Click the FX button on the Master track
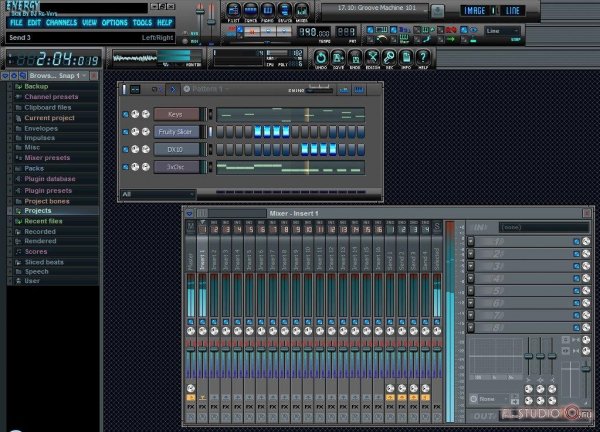 (x=191, y=406)
